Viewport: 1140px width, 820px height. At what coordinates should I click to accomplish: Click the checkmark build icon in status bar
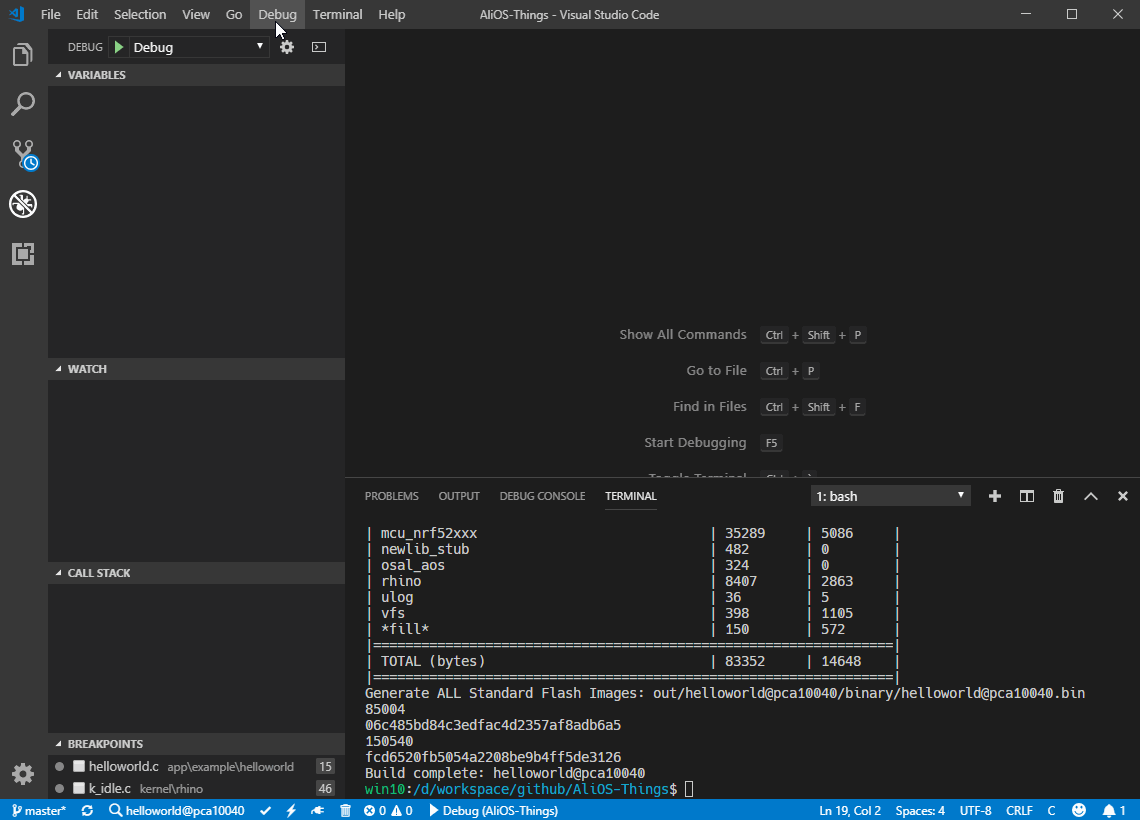[x=265, y=811]
